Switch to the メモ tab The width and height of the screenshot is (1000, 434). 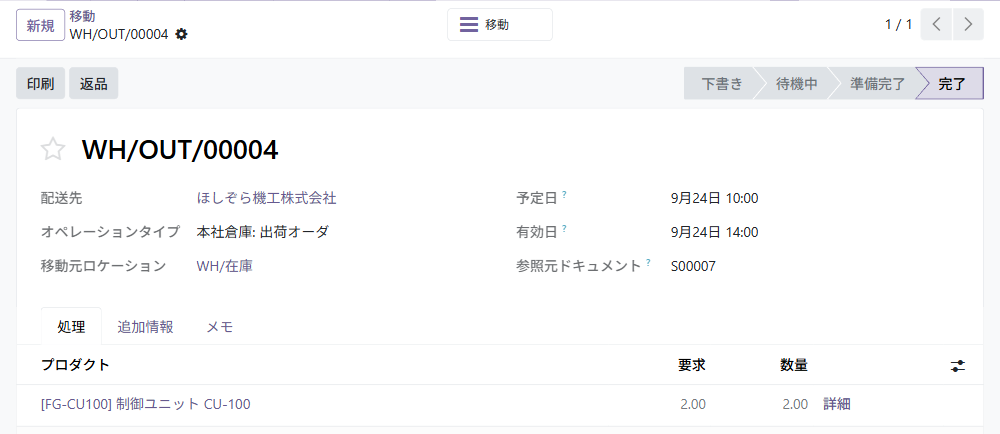click(x=219, y=327)
